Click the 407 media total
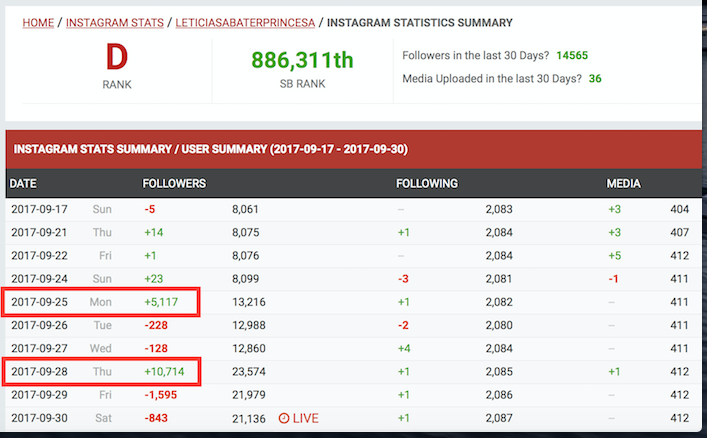The height and width of the screenshot is (438, 707). 679,232
